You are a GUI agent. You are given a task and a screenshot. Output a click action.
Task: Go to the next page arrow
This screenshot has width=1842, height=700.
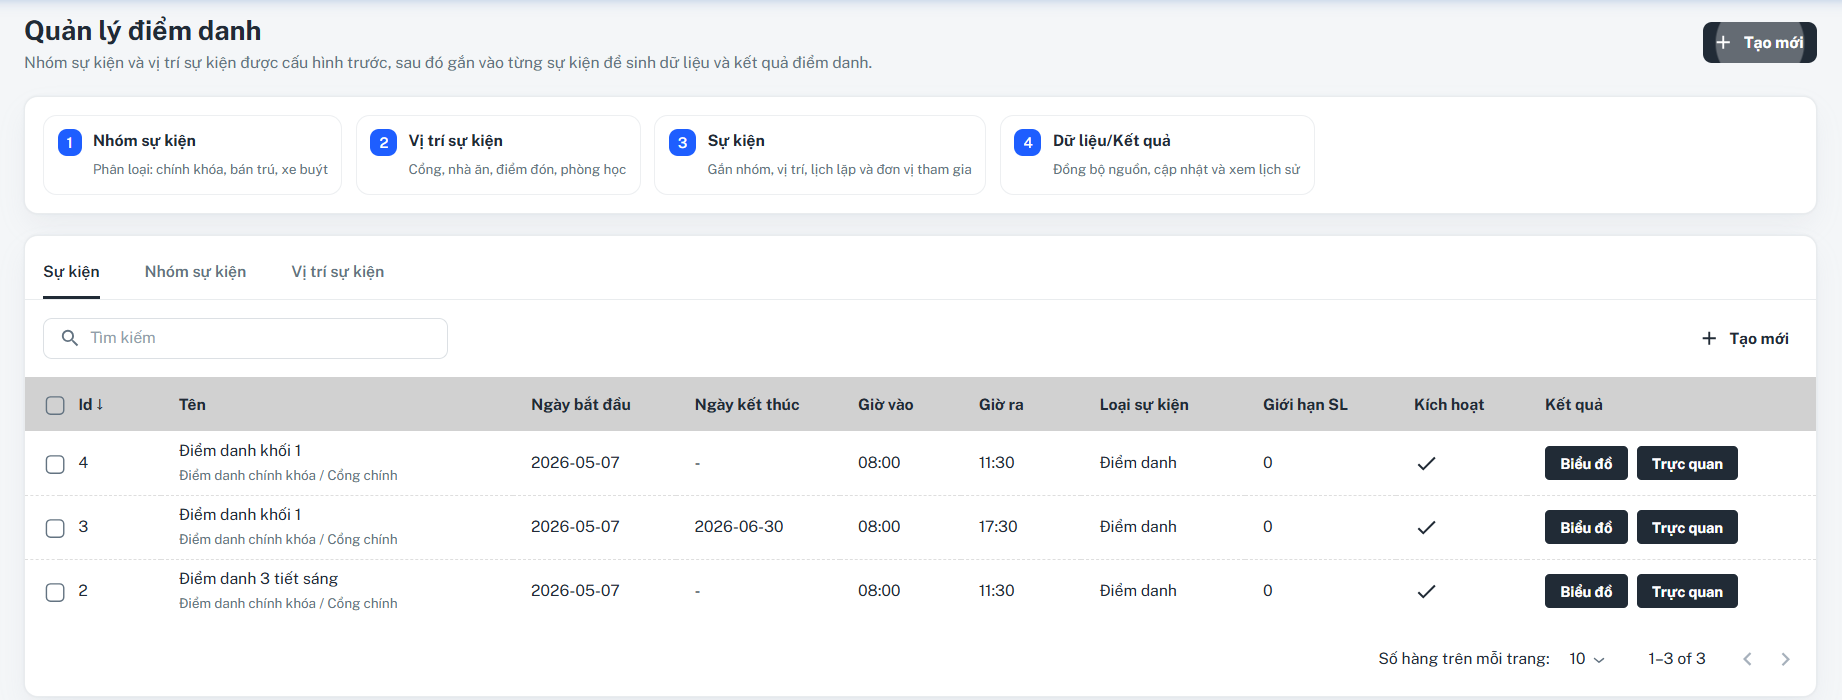tap(1785, 659)
